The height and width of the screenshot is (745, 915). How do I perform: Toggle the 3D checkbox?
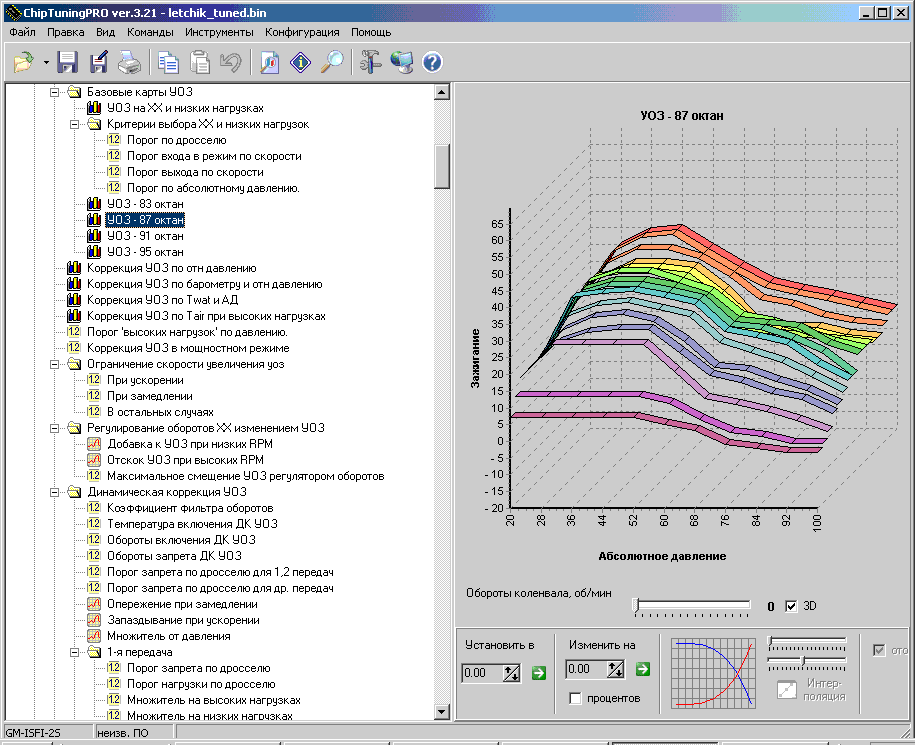click(792, 606)
